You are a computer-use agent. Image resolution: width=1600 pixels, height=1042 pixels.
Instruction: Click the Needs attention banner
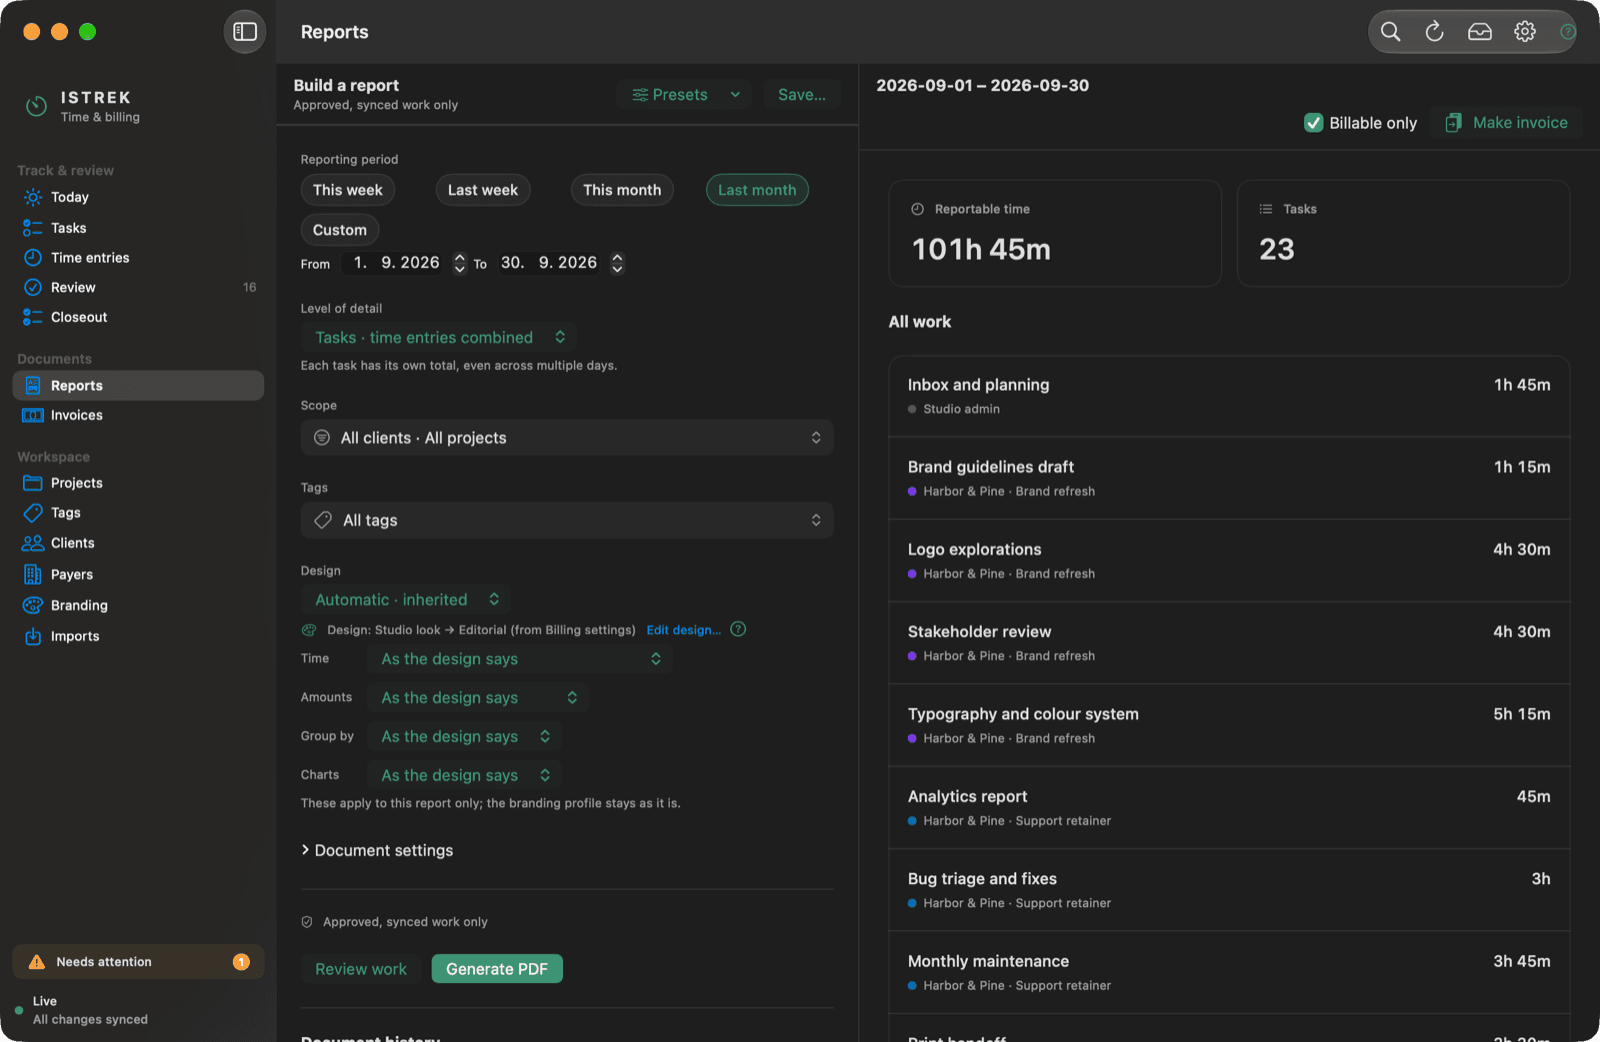[138, 962]
